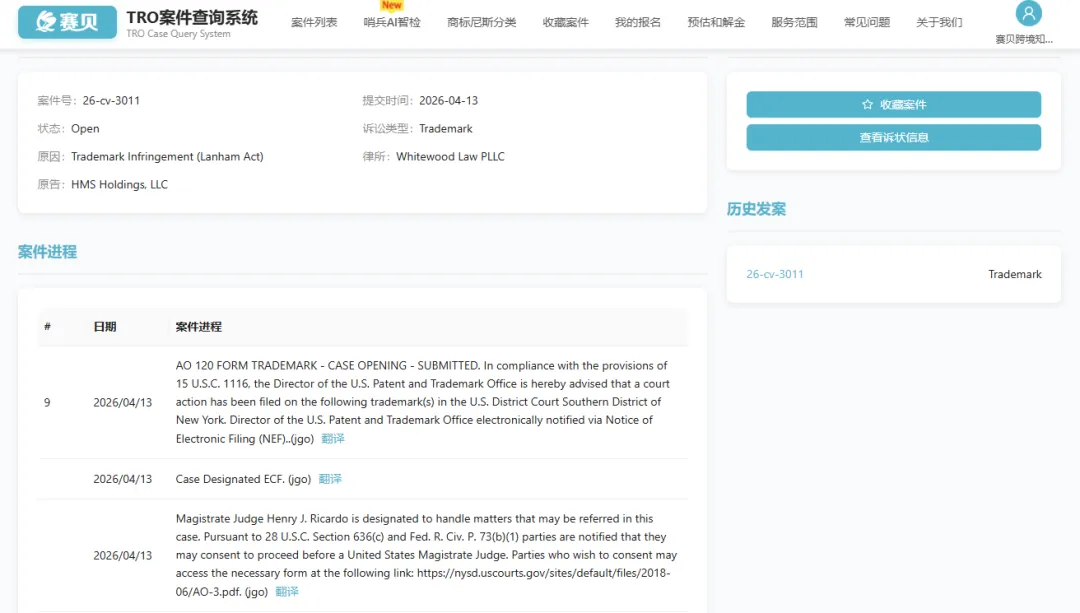Screen dimensions: 1080x613
Task: Select the 诉讼类型 value Trademark
Action: click(446, 129)
